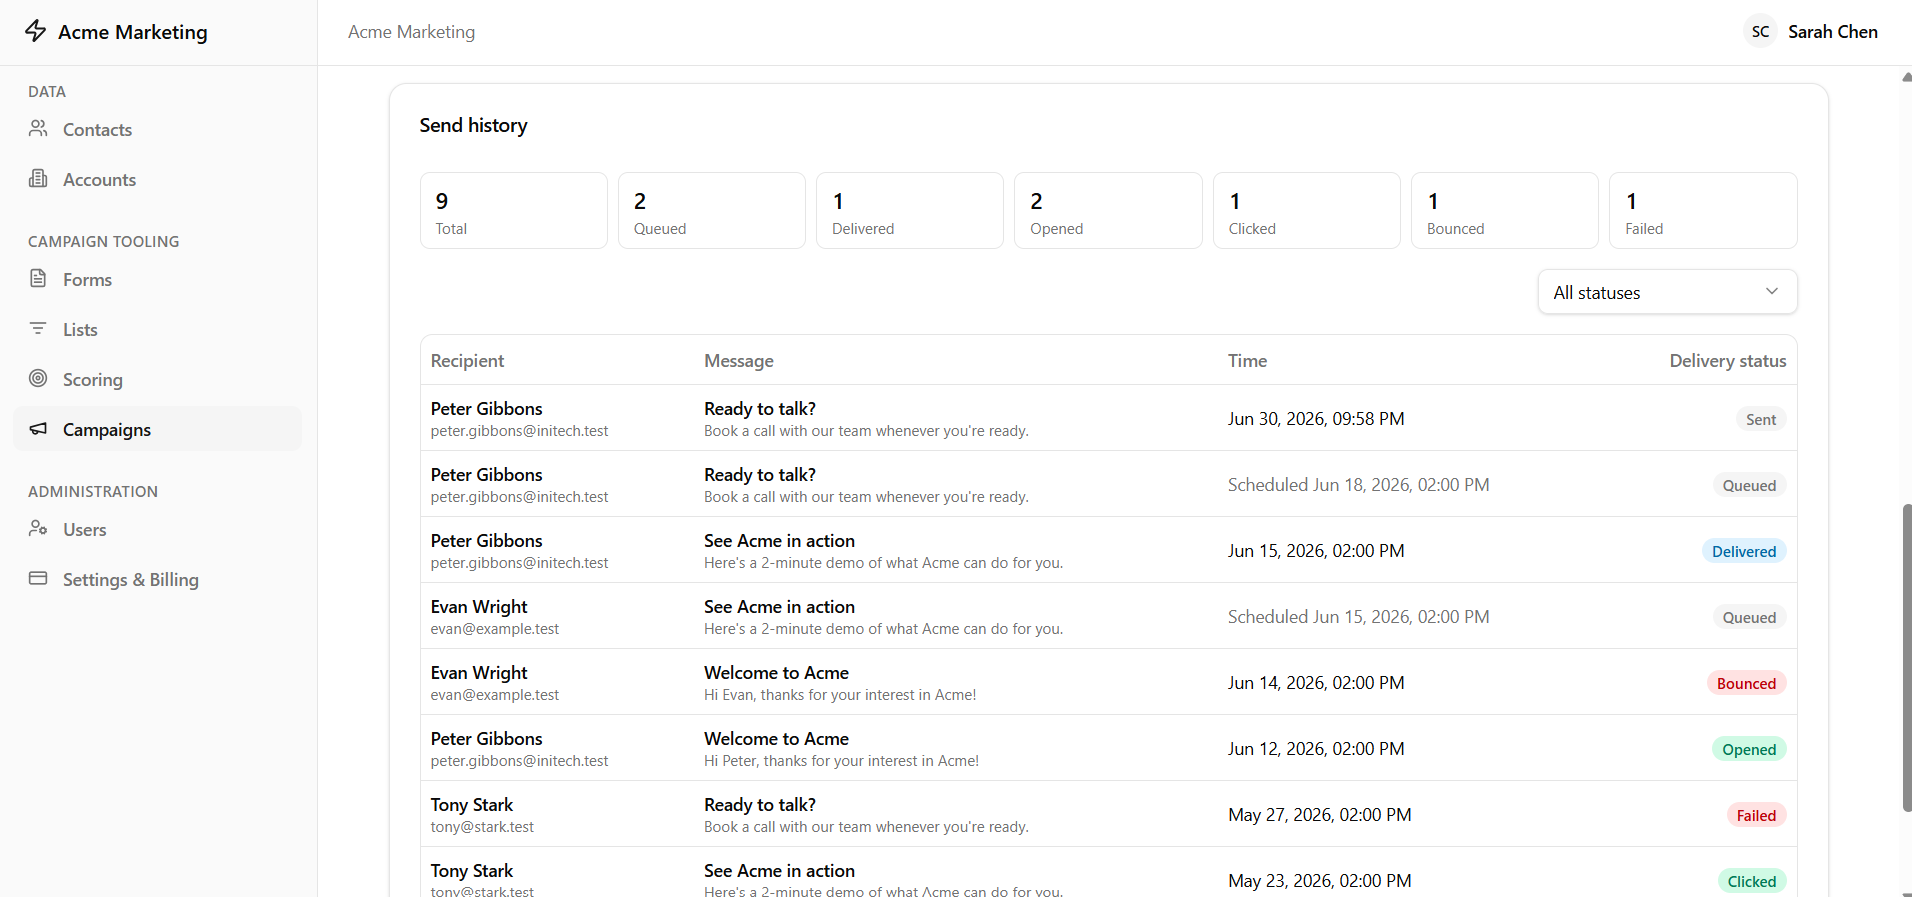
Task: Click the Scoring target icon
Action: click(x=38, y=378)
